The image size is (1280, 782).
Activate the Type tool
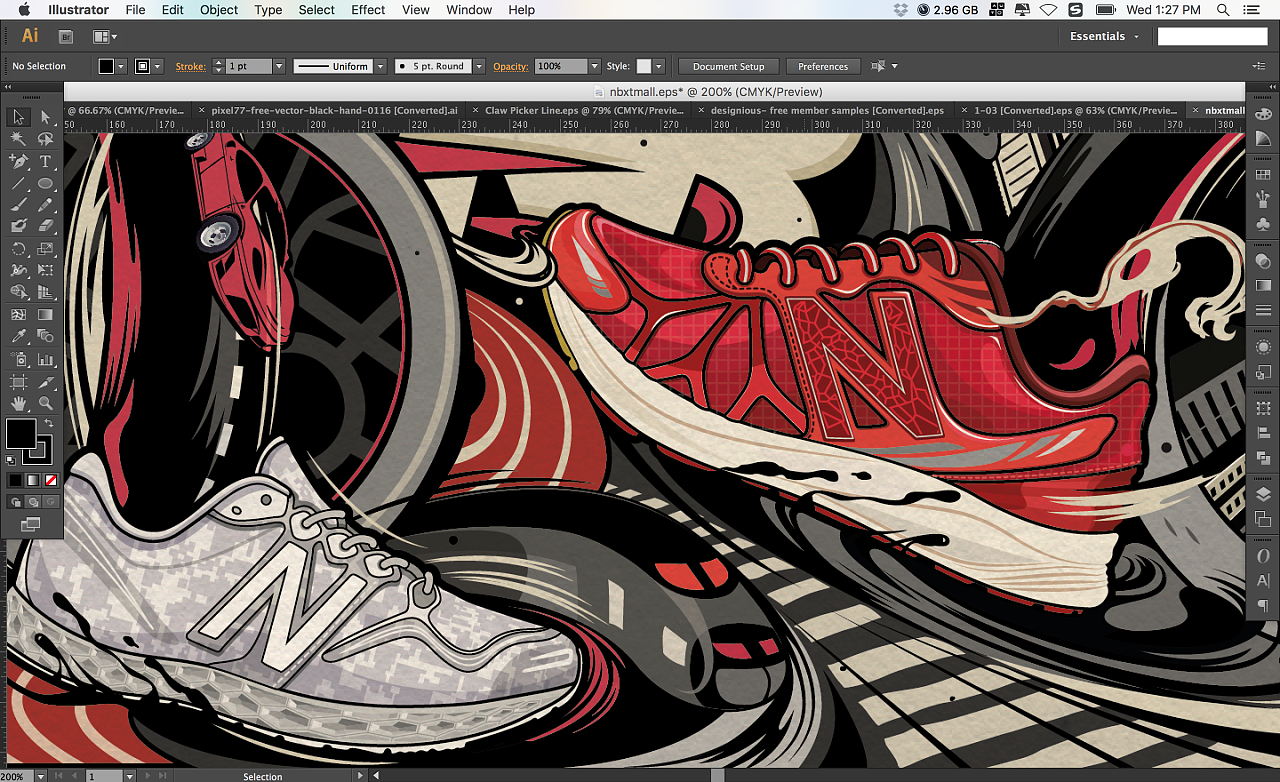(x=46, y=161)
